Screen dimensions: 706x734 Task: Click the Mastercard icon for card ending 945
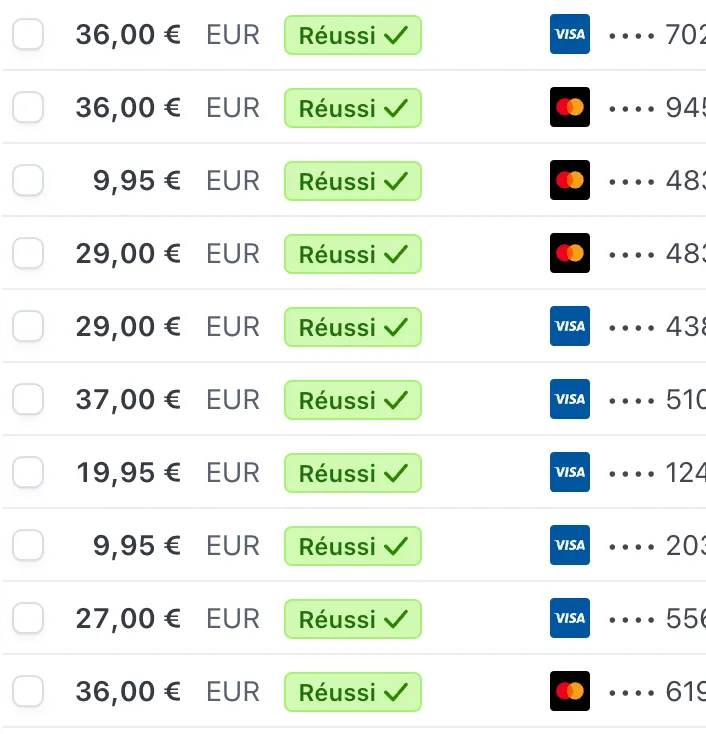point(570,108)
